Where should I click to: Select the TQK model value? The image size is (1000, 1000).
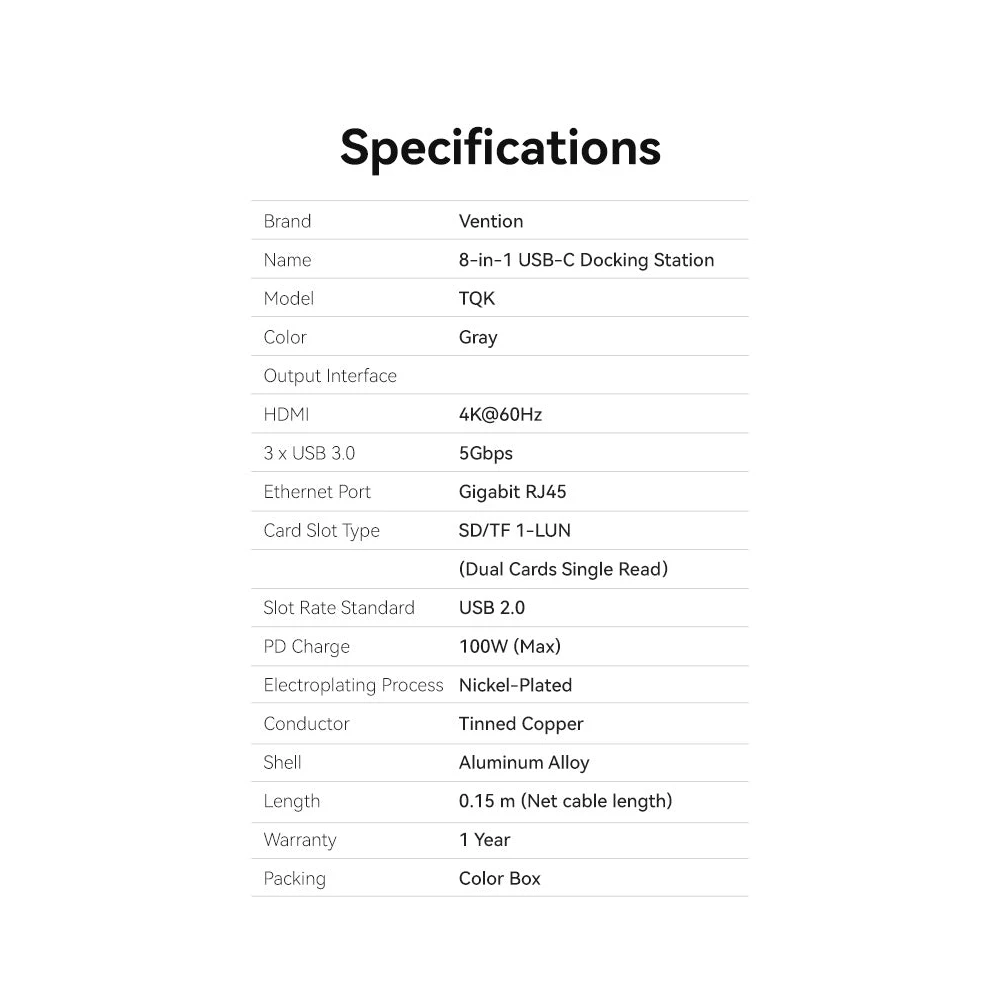point(477,299)
